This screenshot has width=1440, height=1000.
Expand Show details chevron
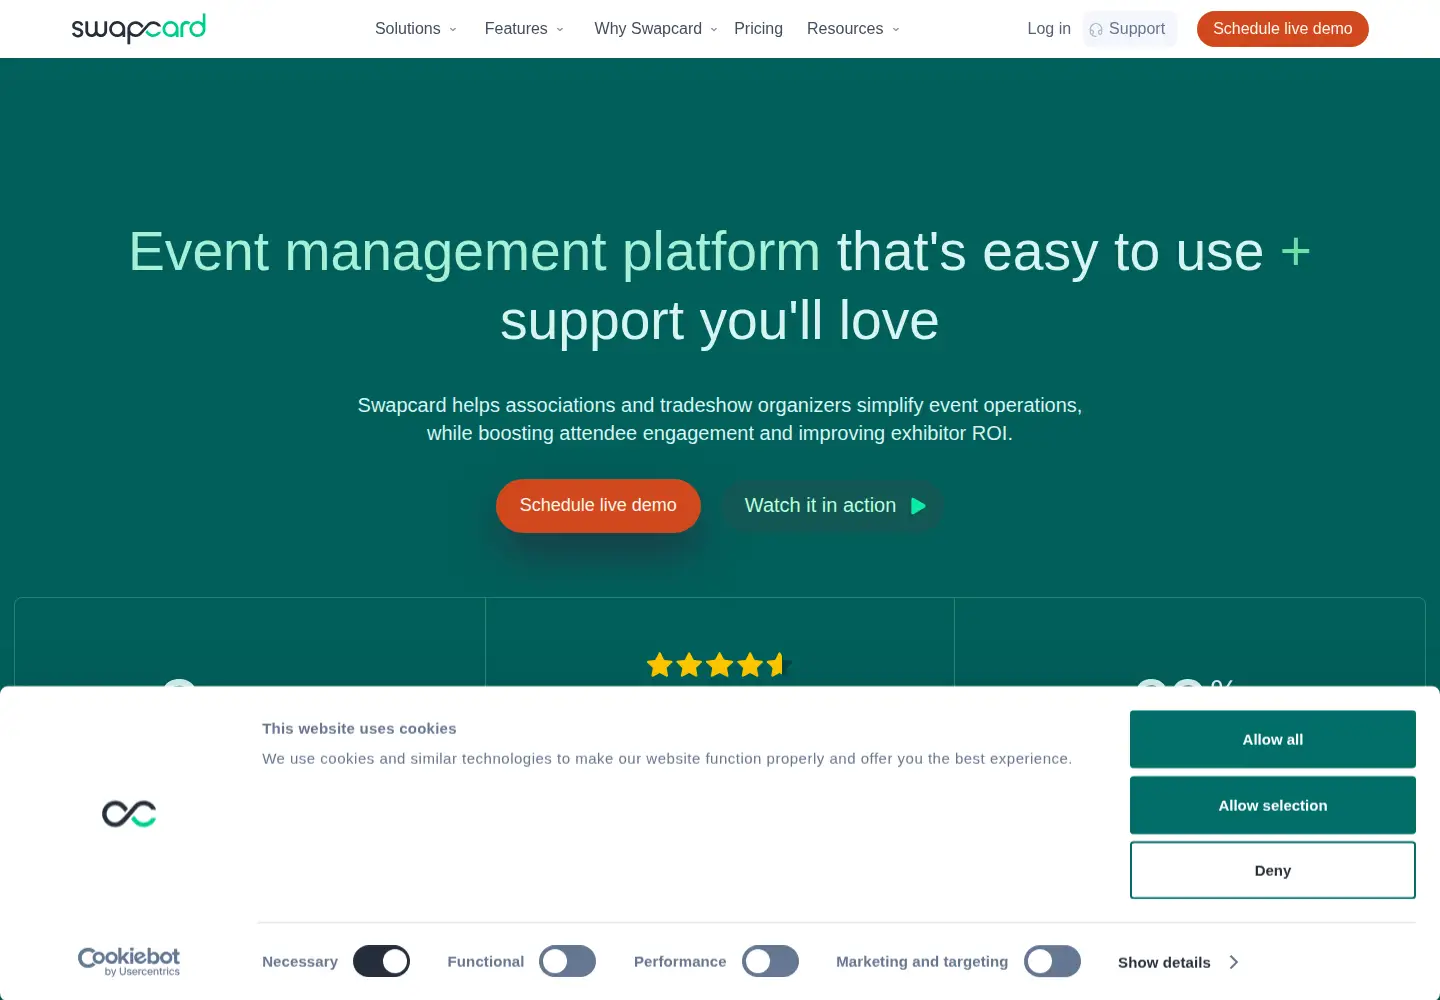pos(1234,962)
